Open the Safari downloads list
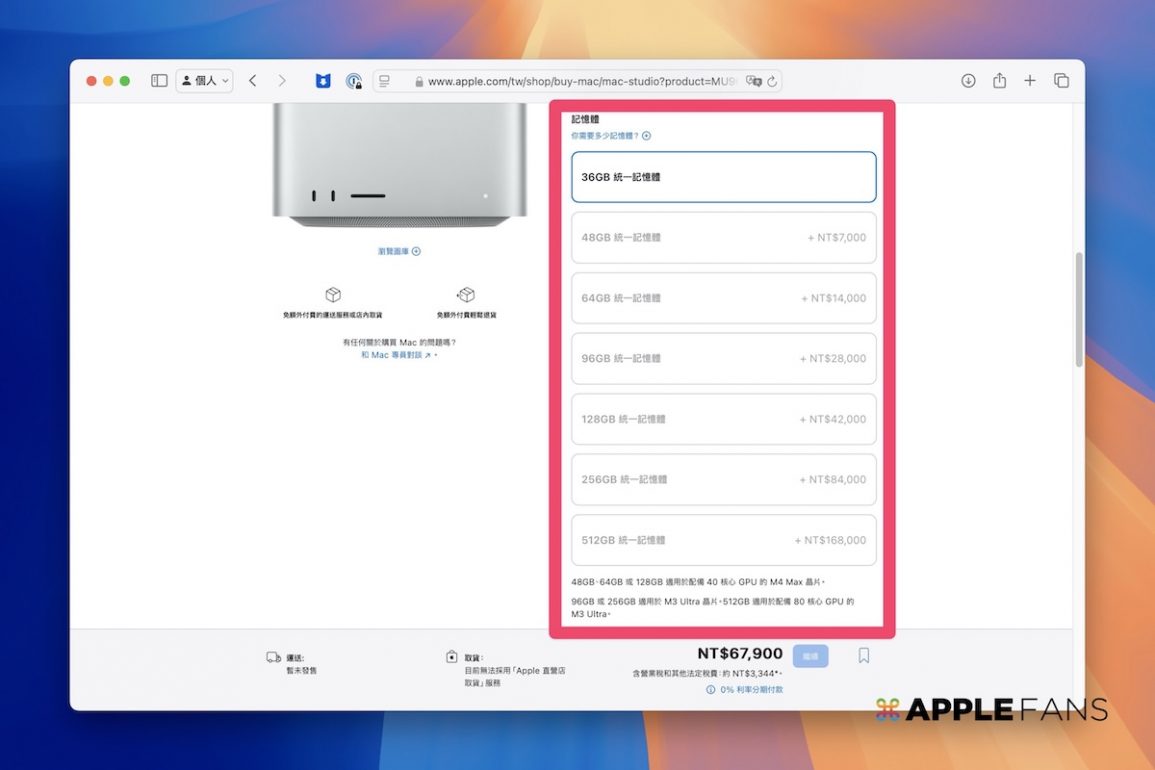Viewport: 1155px width, 770px height. pos(968,81)
